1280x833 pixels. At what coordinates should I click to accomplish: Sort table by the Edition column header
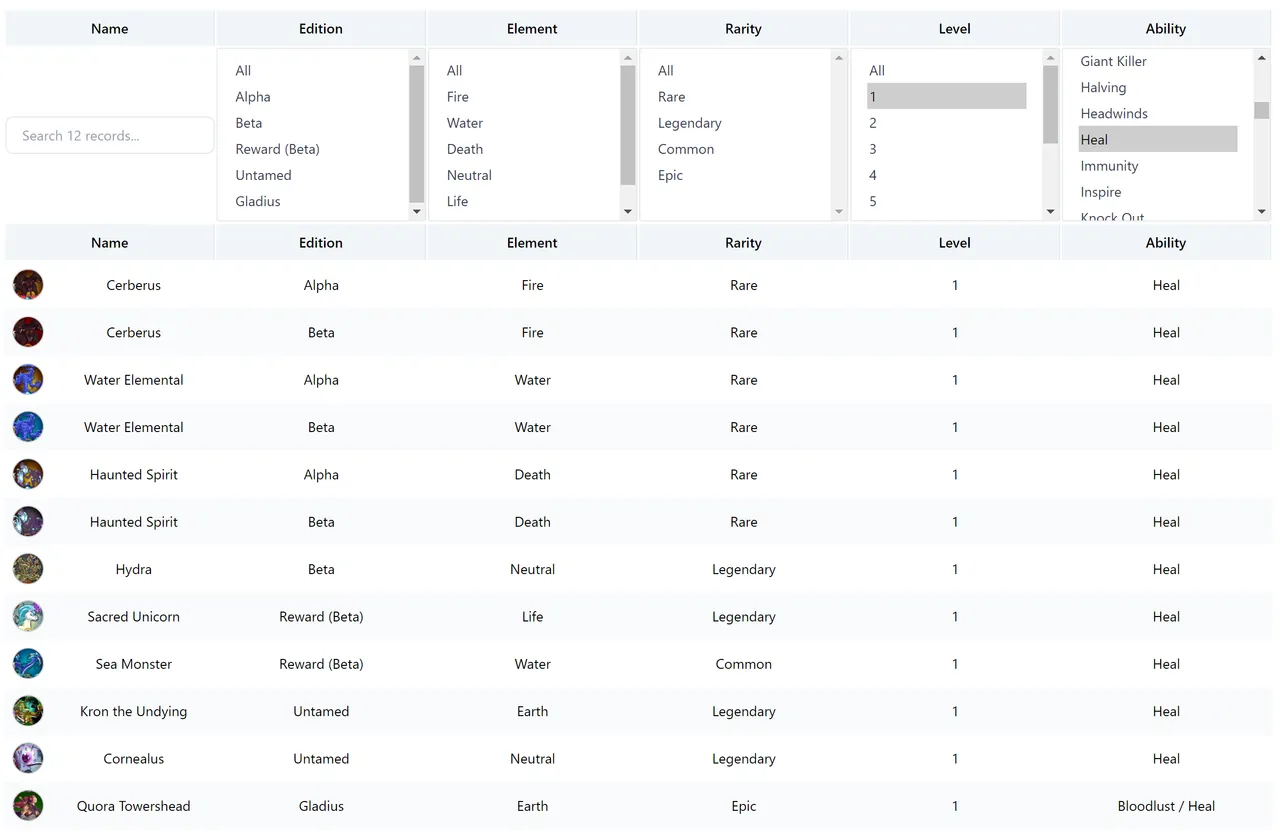coord(321,243)
